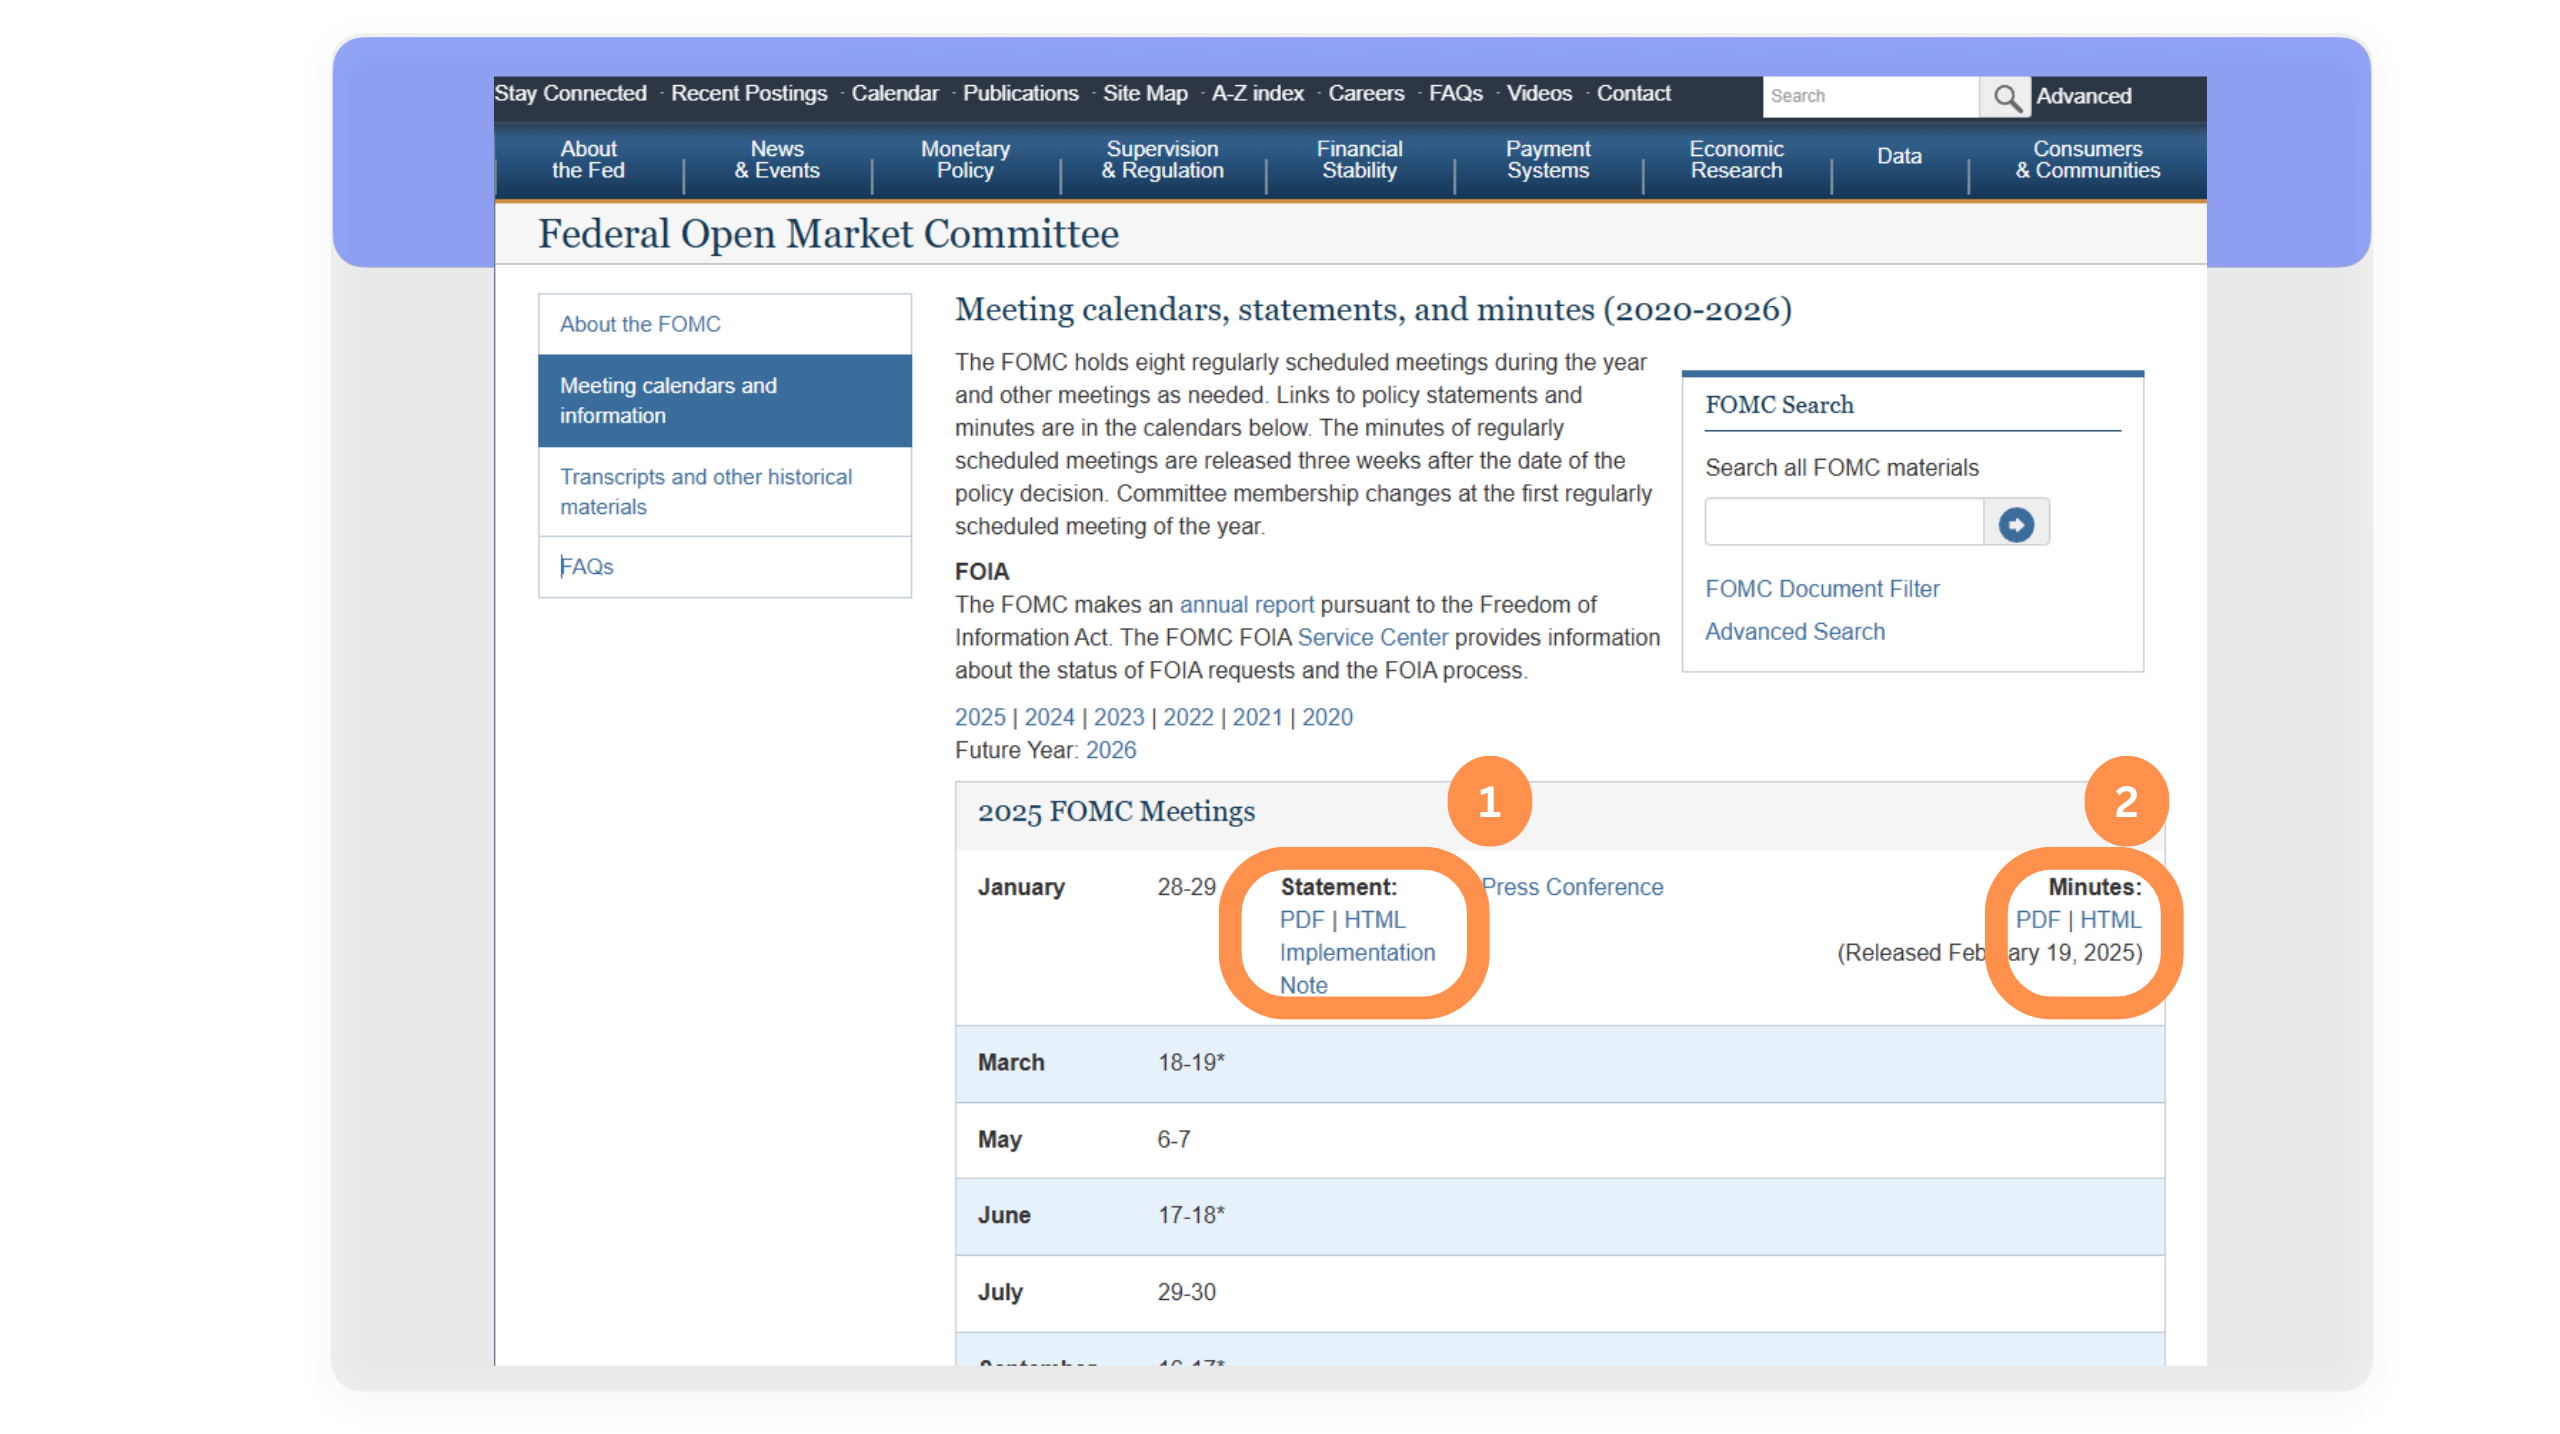Click the March 18-19* meeting date

click(x=1191, y=1063)
